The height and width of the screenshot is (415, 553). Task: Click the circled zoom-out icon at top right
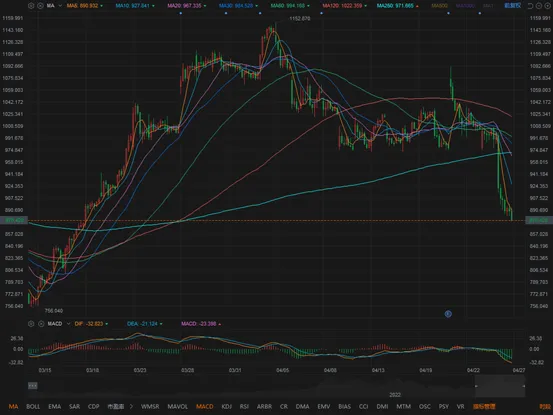(x=539, y=6)
